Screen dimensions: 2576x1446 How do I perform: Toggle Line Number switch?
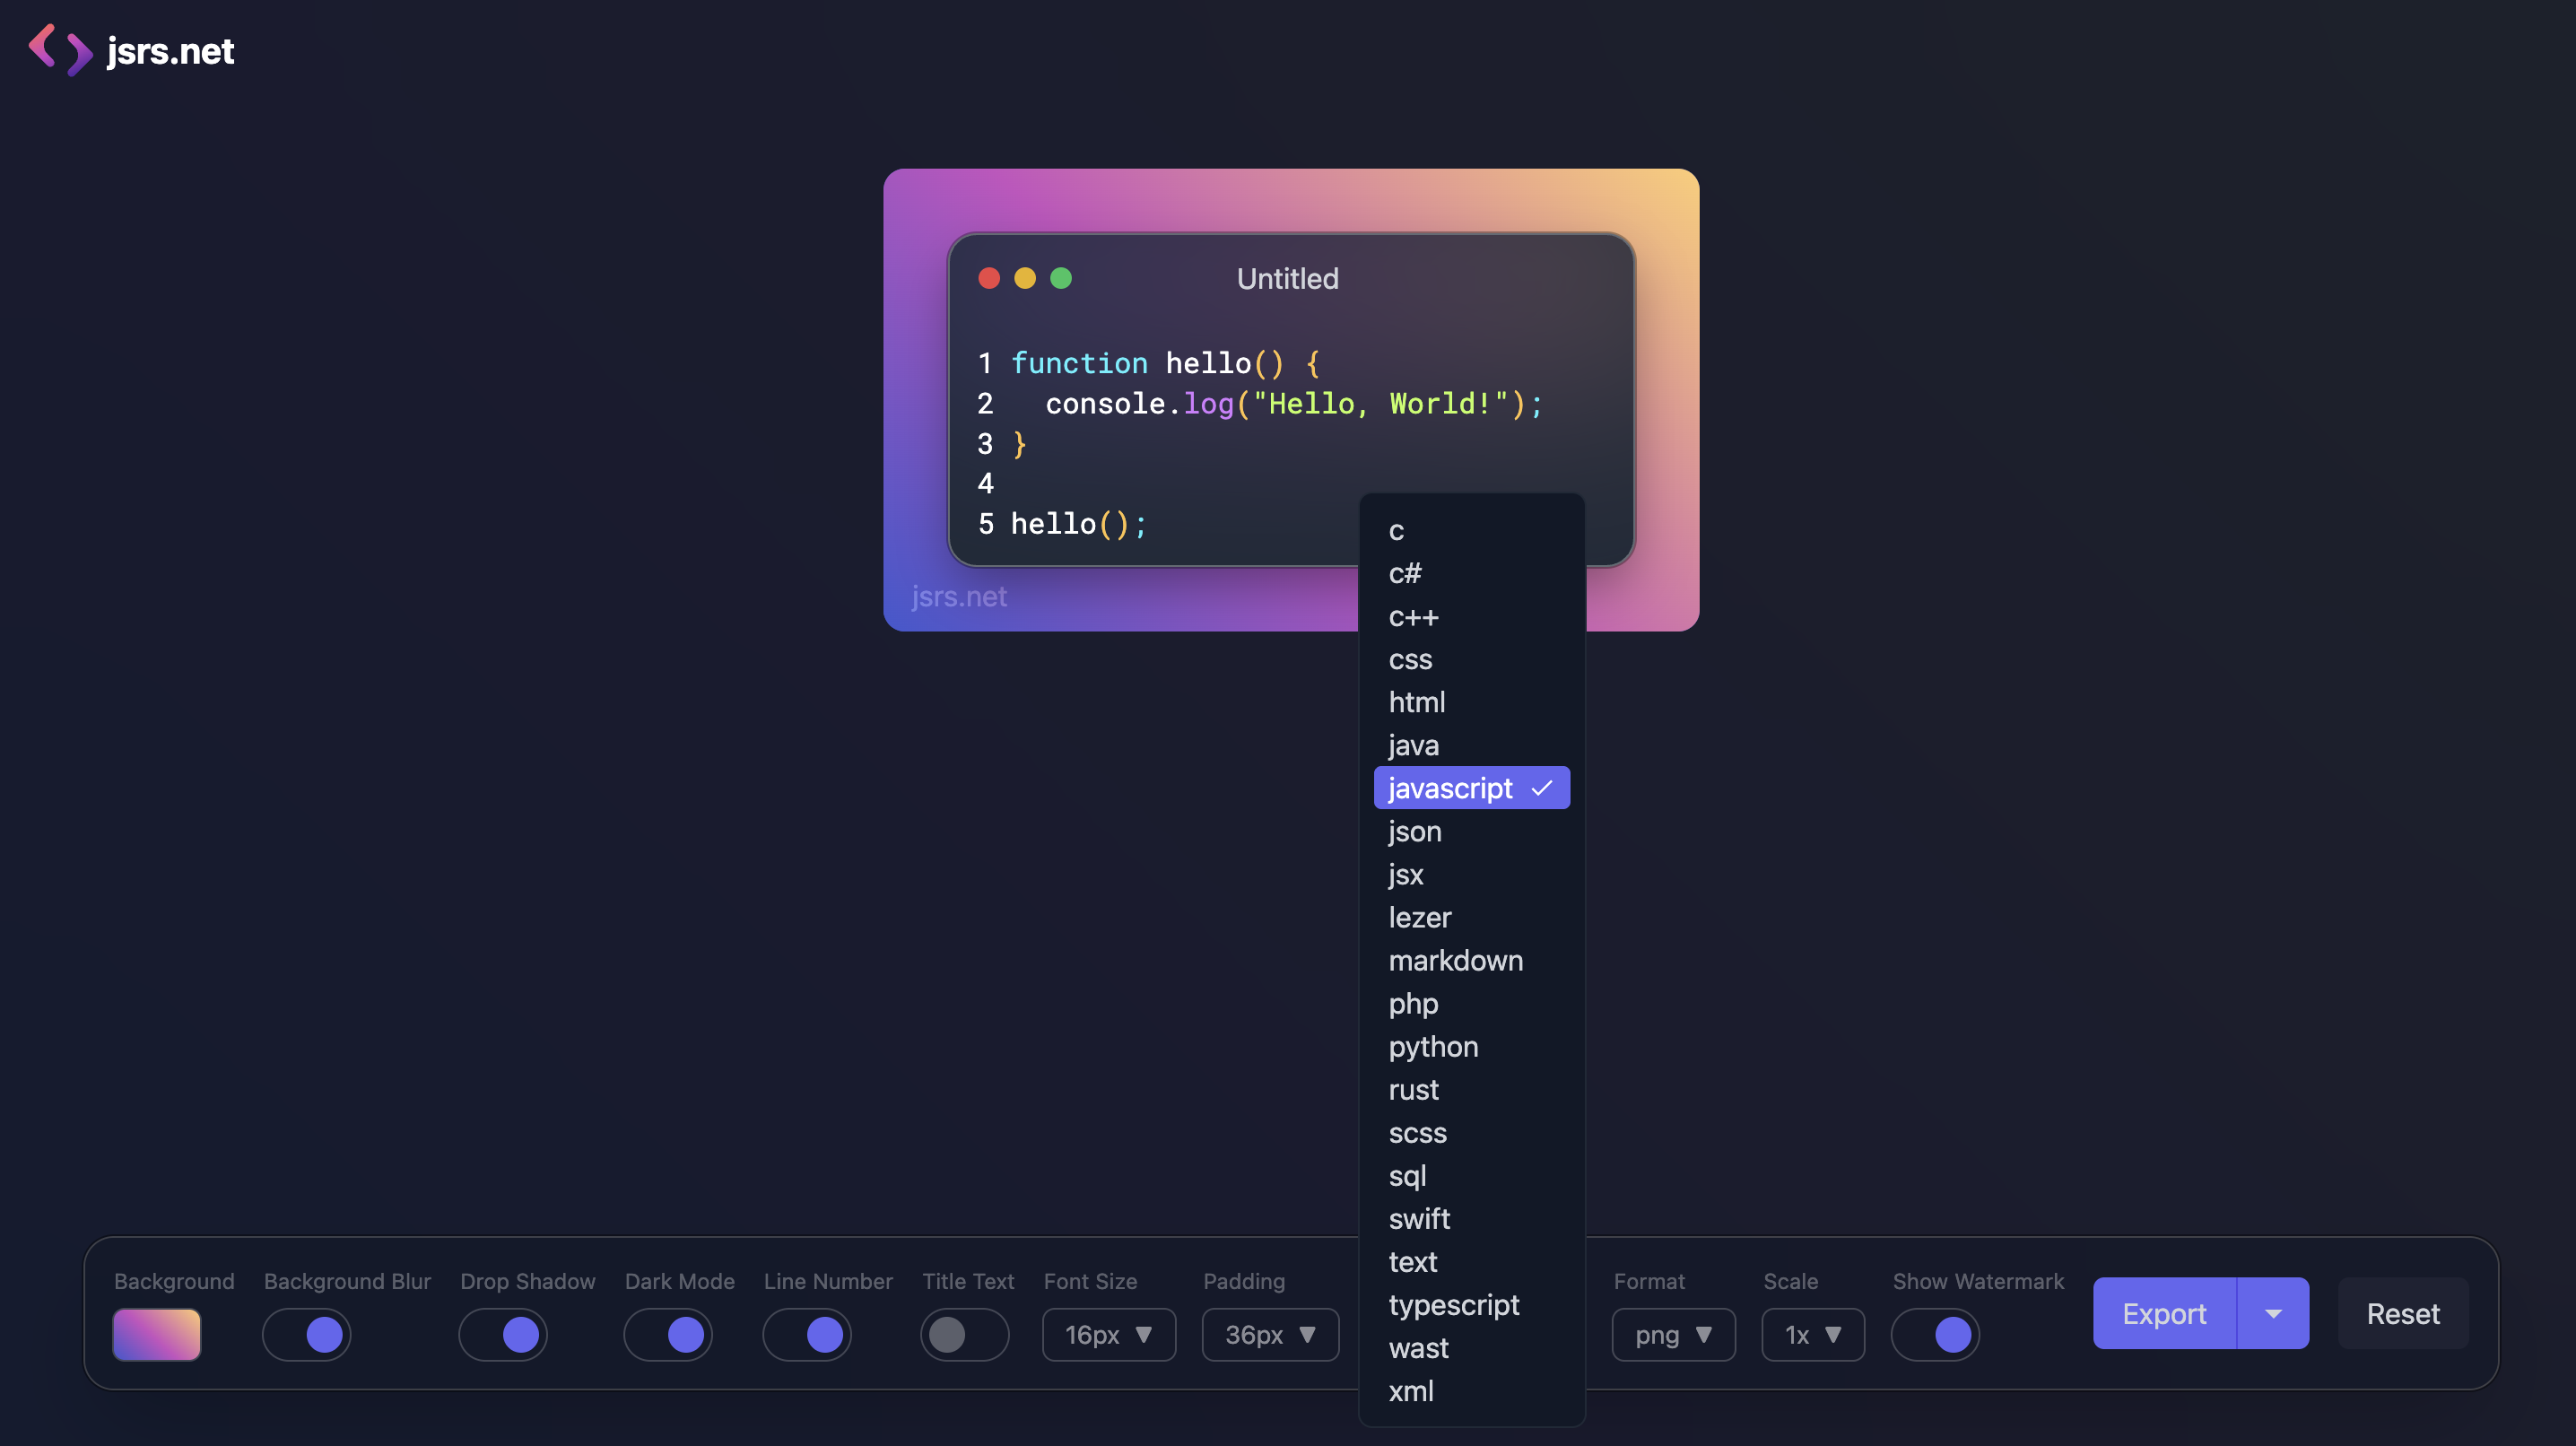pos(807,1334)
